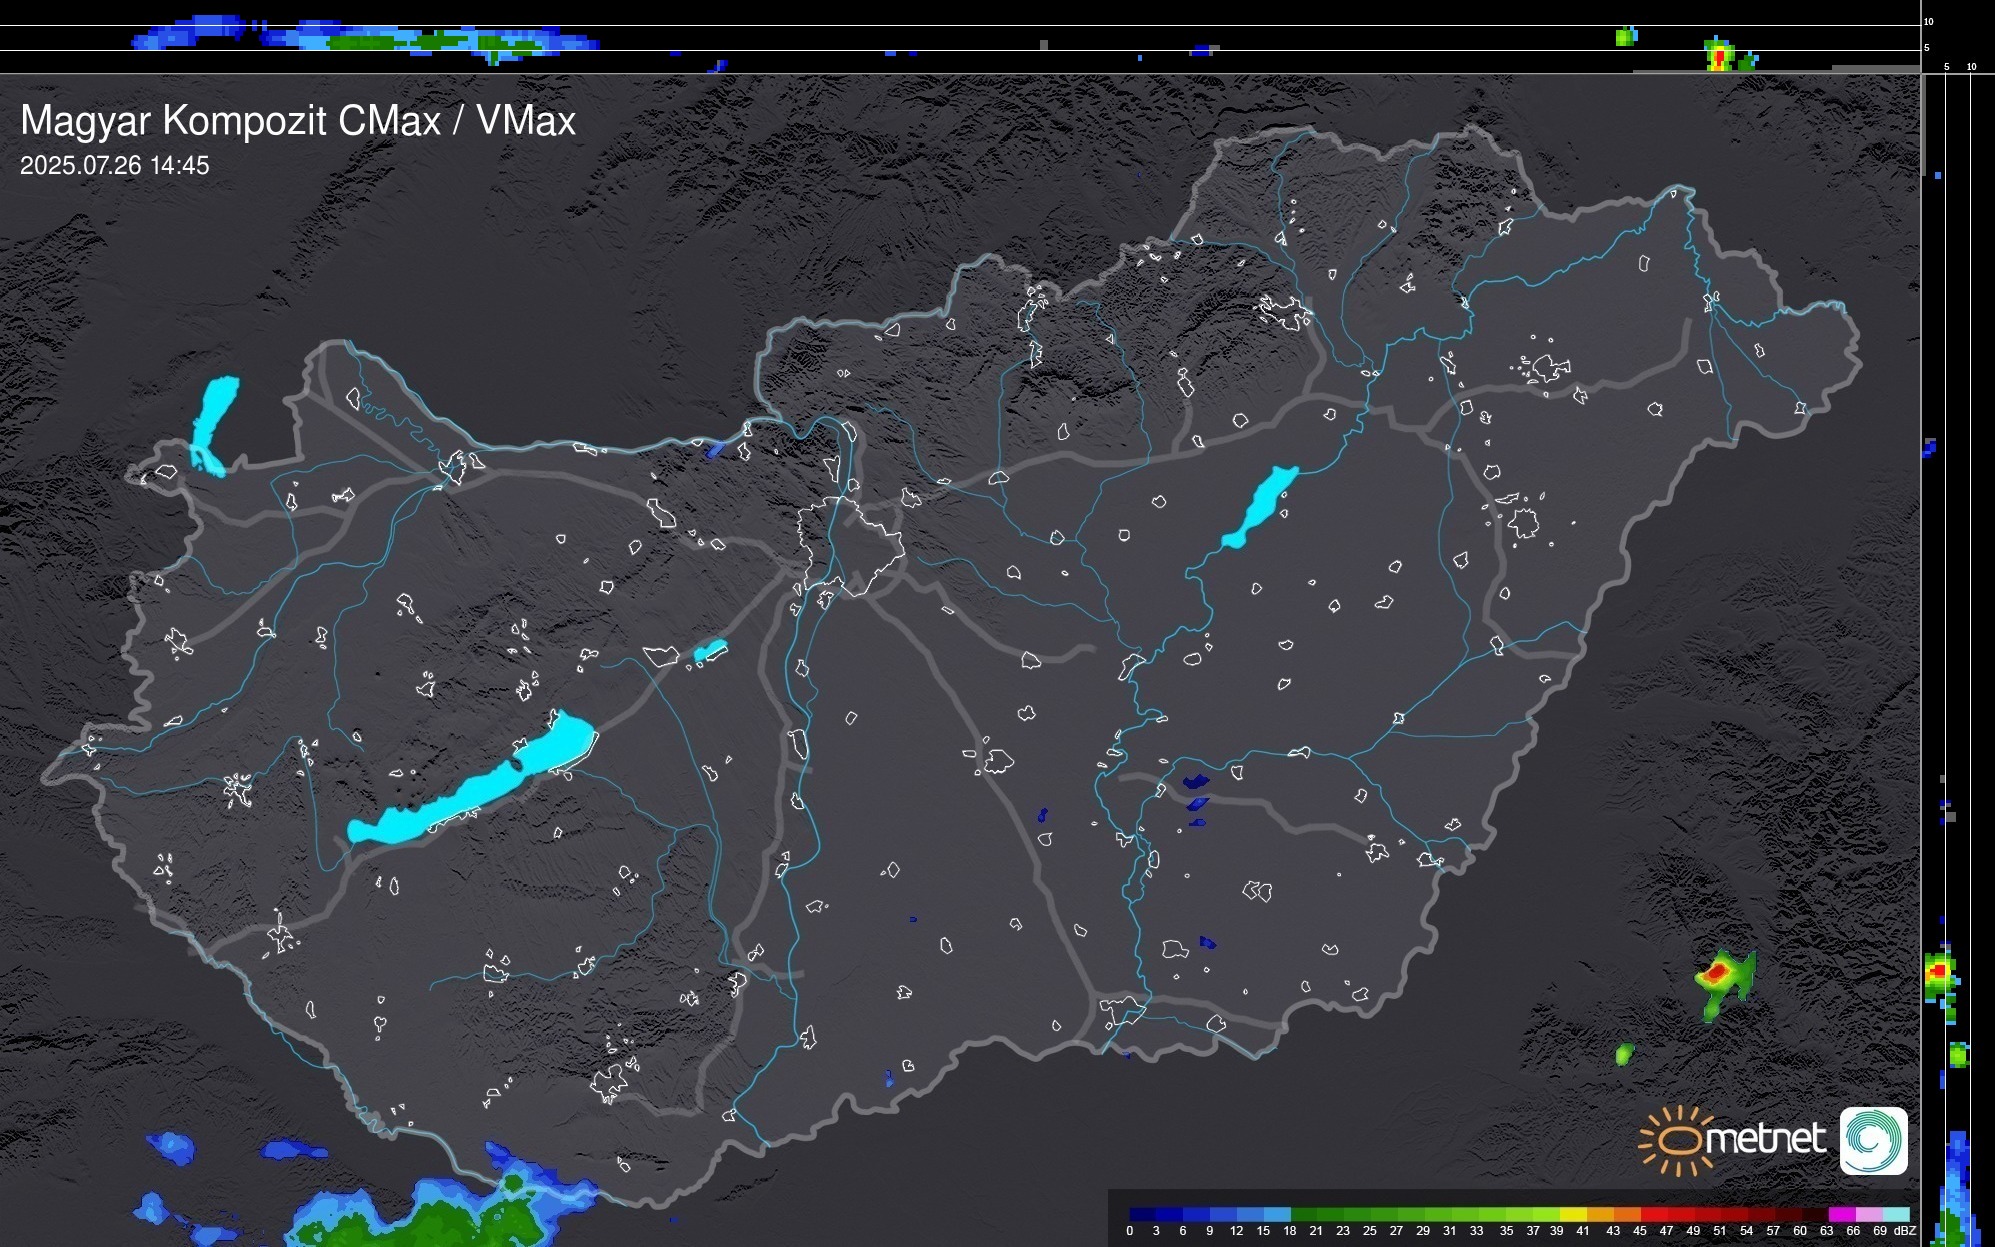Select the yellow 39 dBZ legend swatch
The image size is (1995, 1247).
[x=1571, y=1214]
